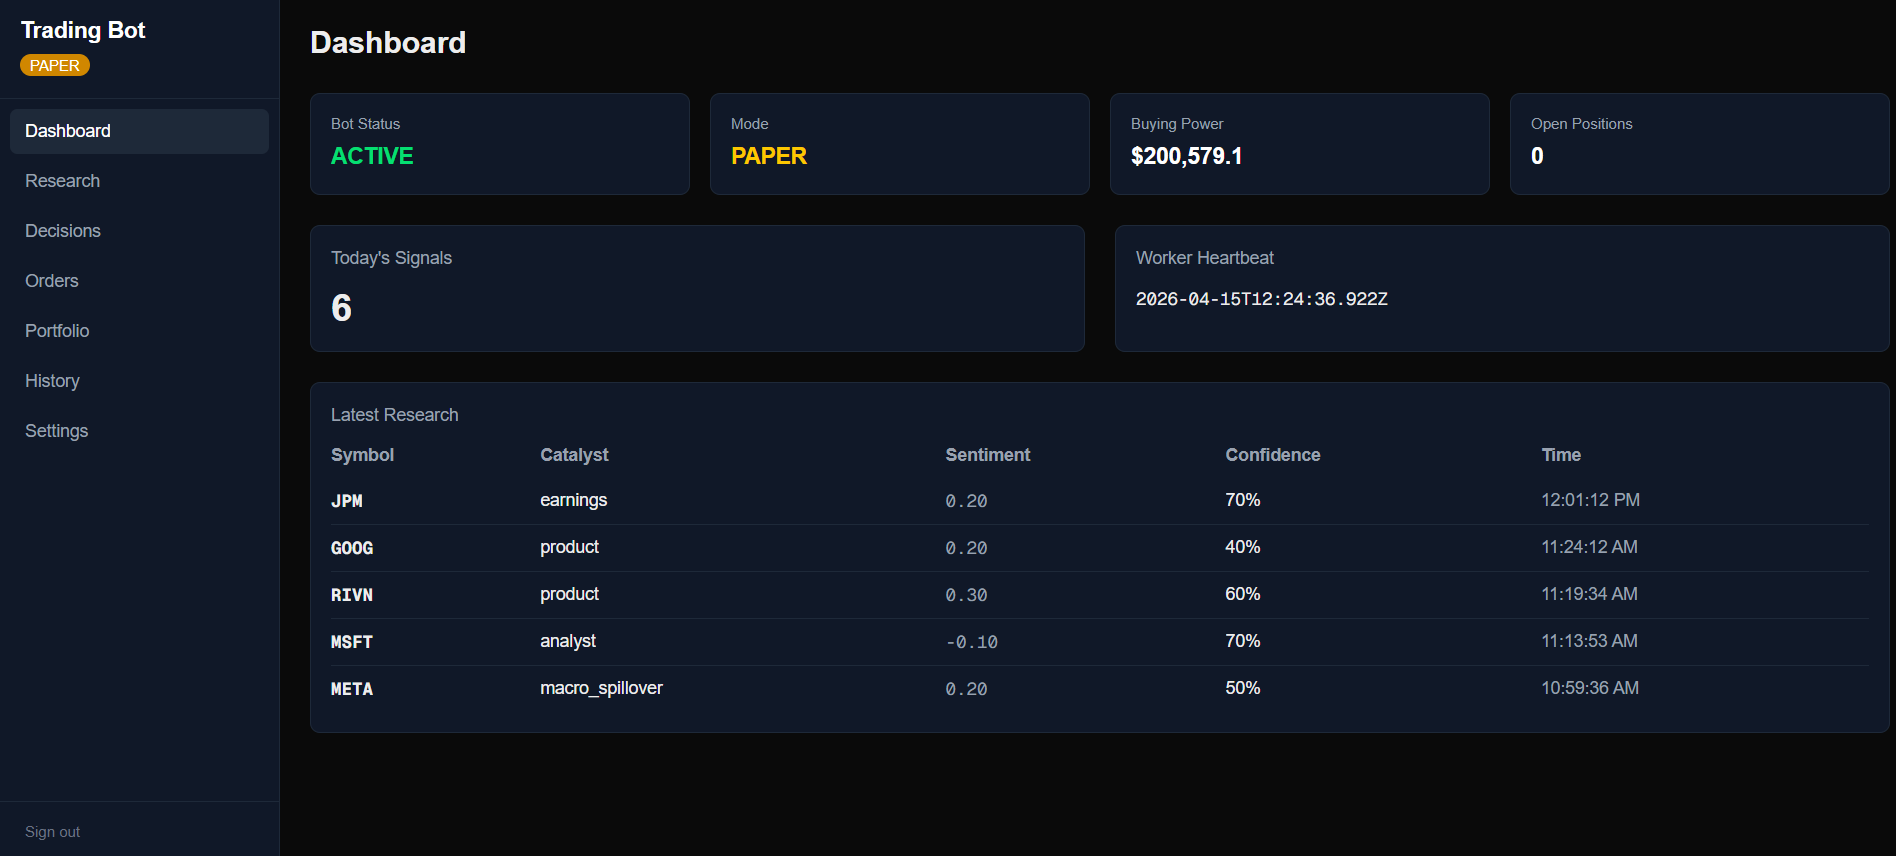Image resolution: width=1896 pixels, height=856 pixels.
Task: Click the 50% confidence for META
Action: (x=1242, y=688)
